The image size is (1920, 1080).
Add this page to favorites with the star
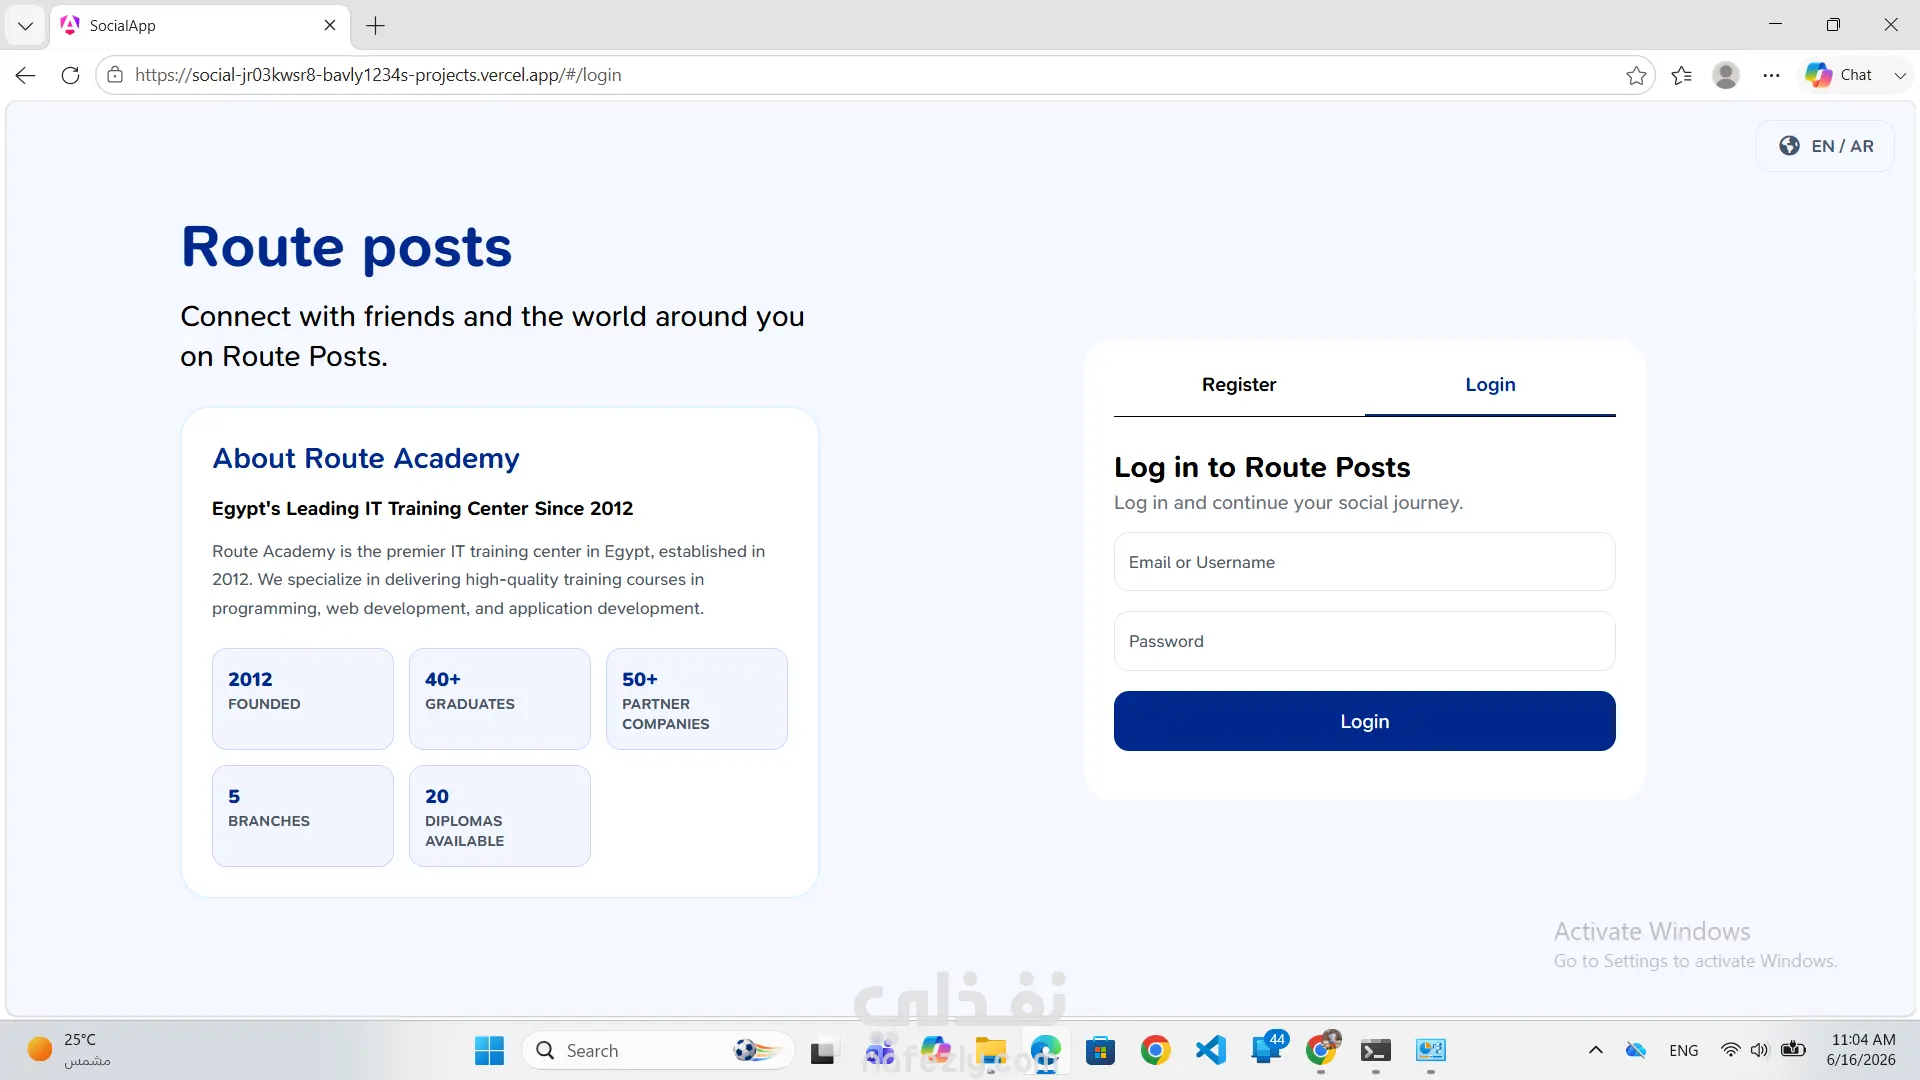click(1636, 75)
